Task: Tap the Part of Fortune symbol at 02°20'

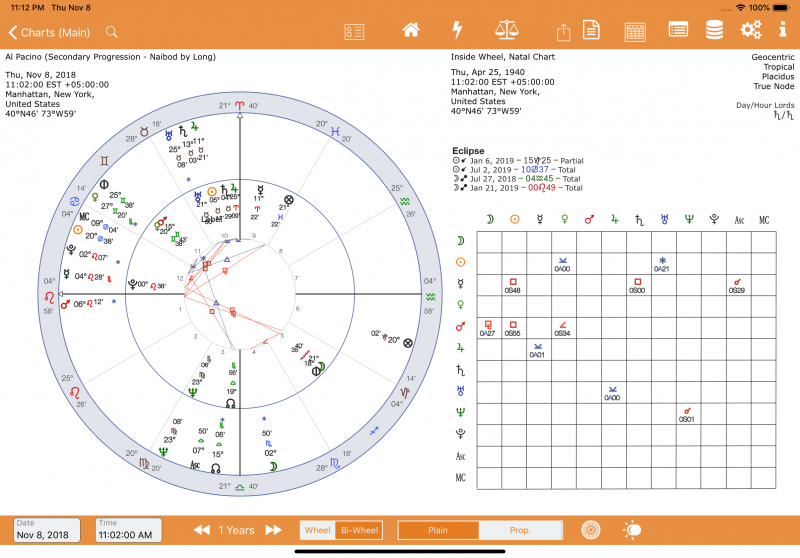Action: [408, 343]
